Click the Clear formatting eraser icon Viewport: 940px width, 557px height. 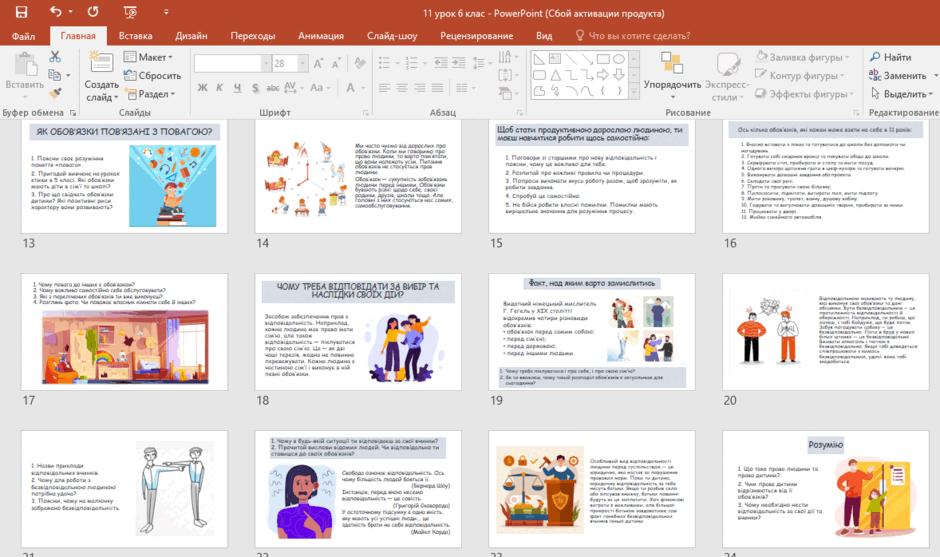pyautogui.click(x=360, y=63)
